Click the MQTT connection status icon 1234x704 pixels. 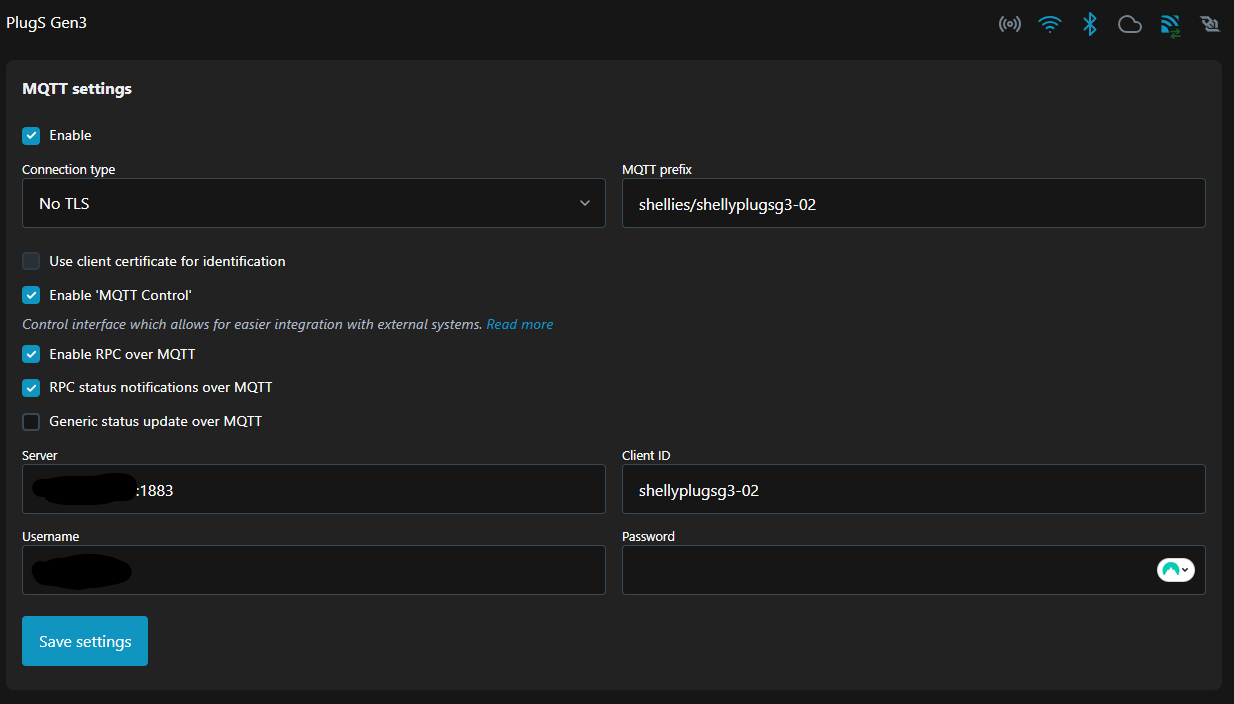pyautogui.click(x=1170, y=25)
